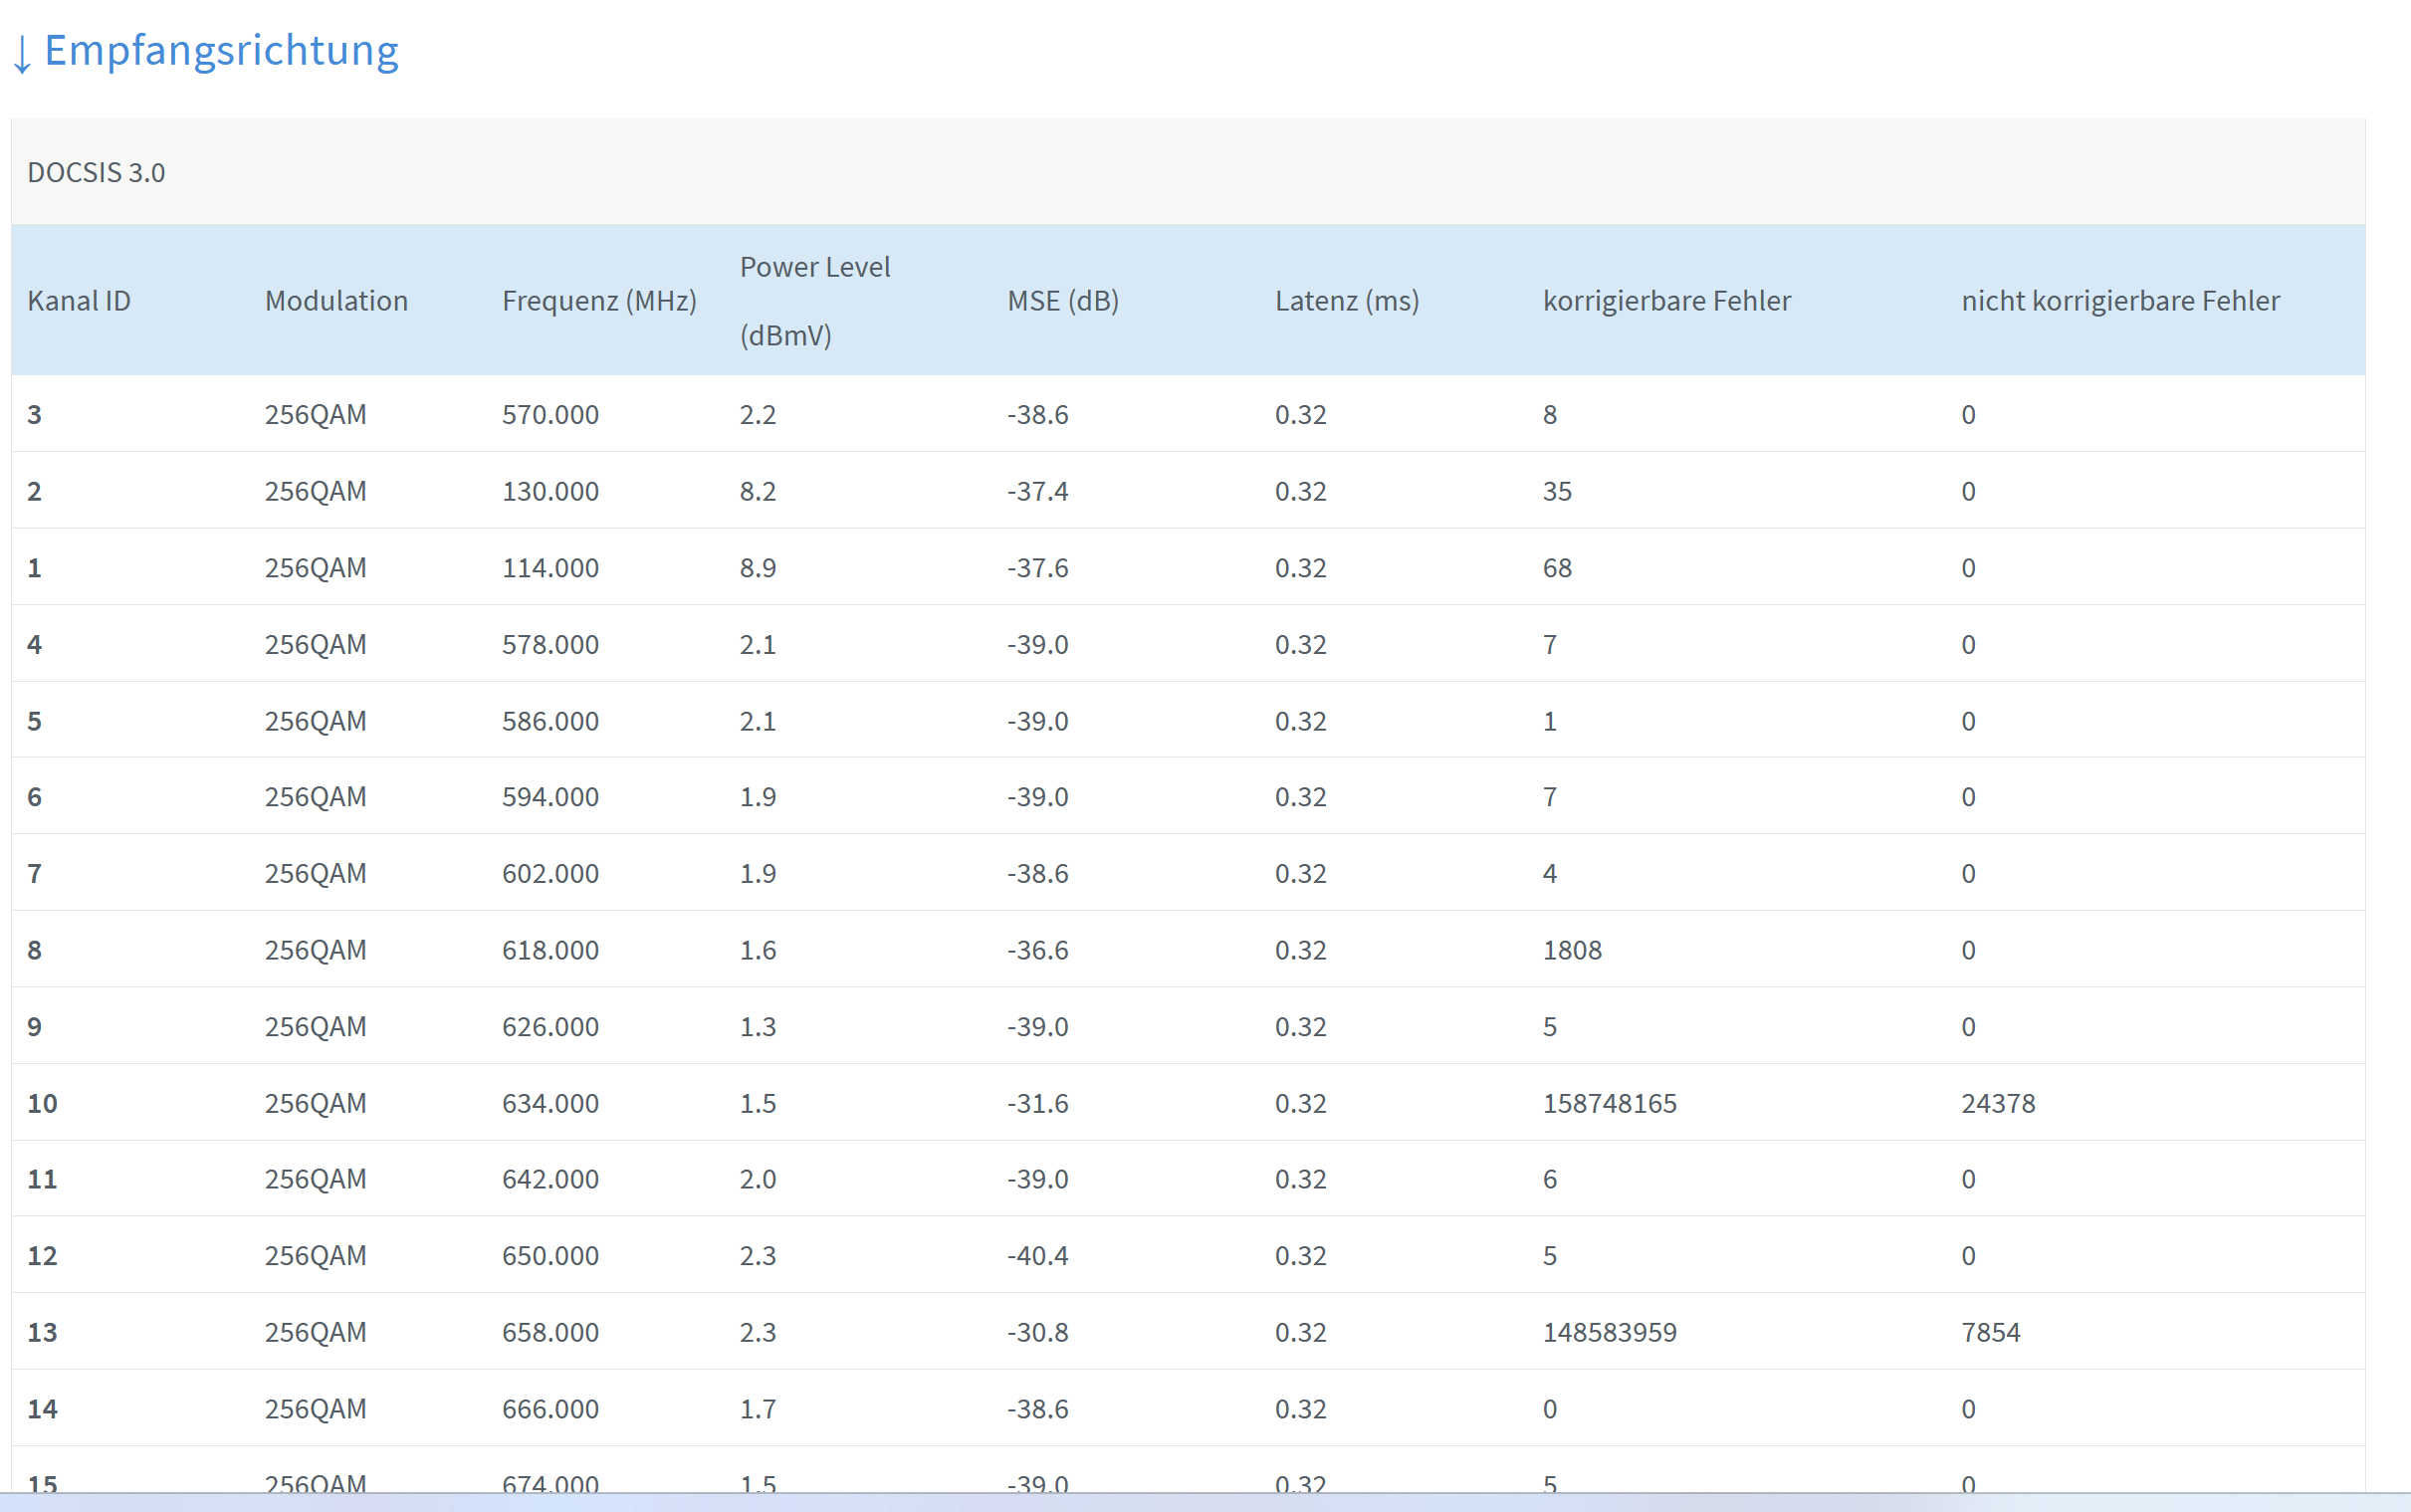Click the Power Level (dBmV) header

pyautogui.click(x=815, y=301)
